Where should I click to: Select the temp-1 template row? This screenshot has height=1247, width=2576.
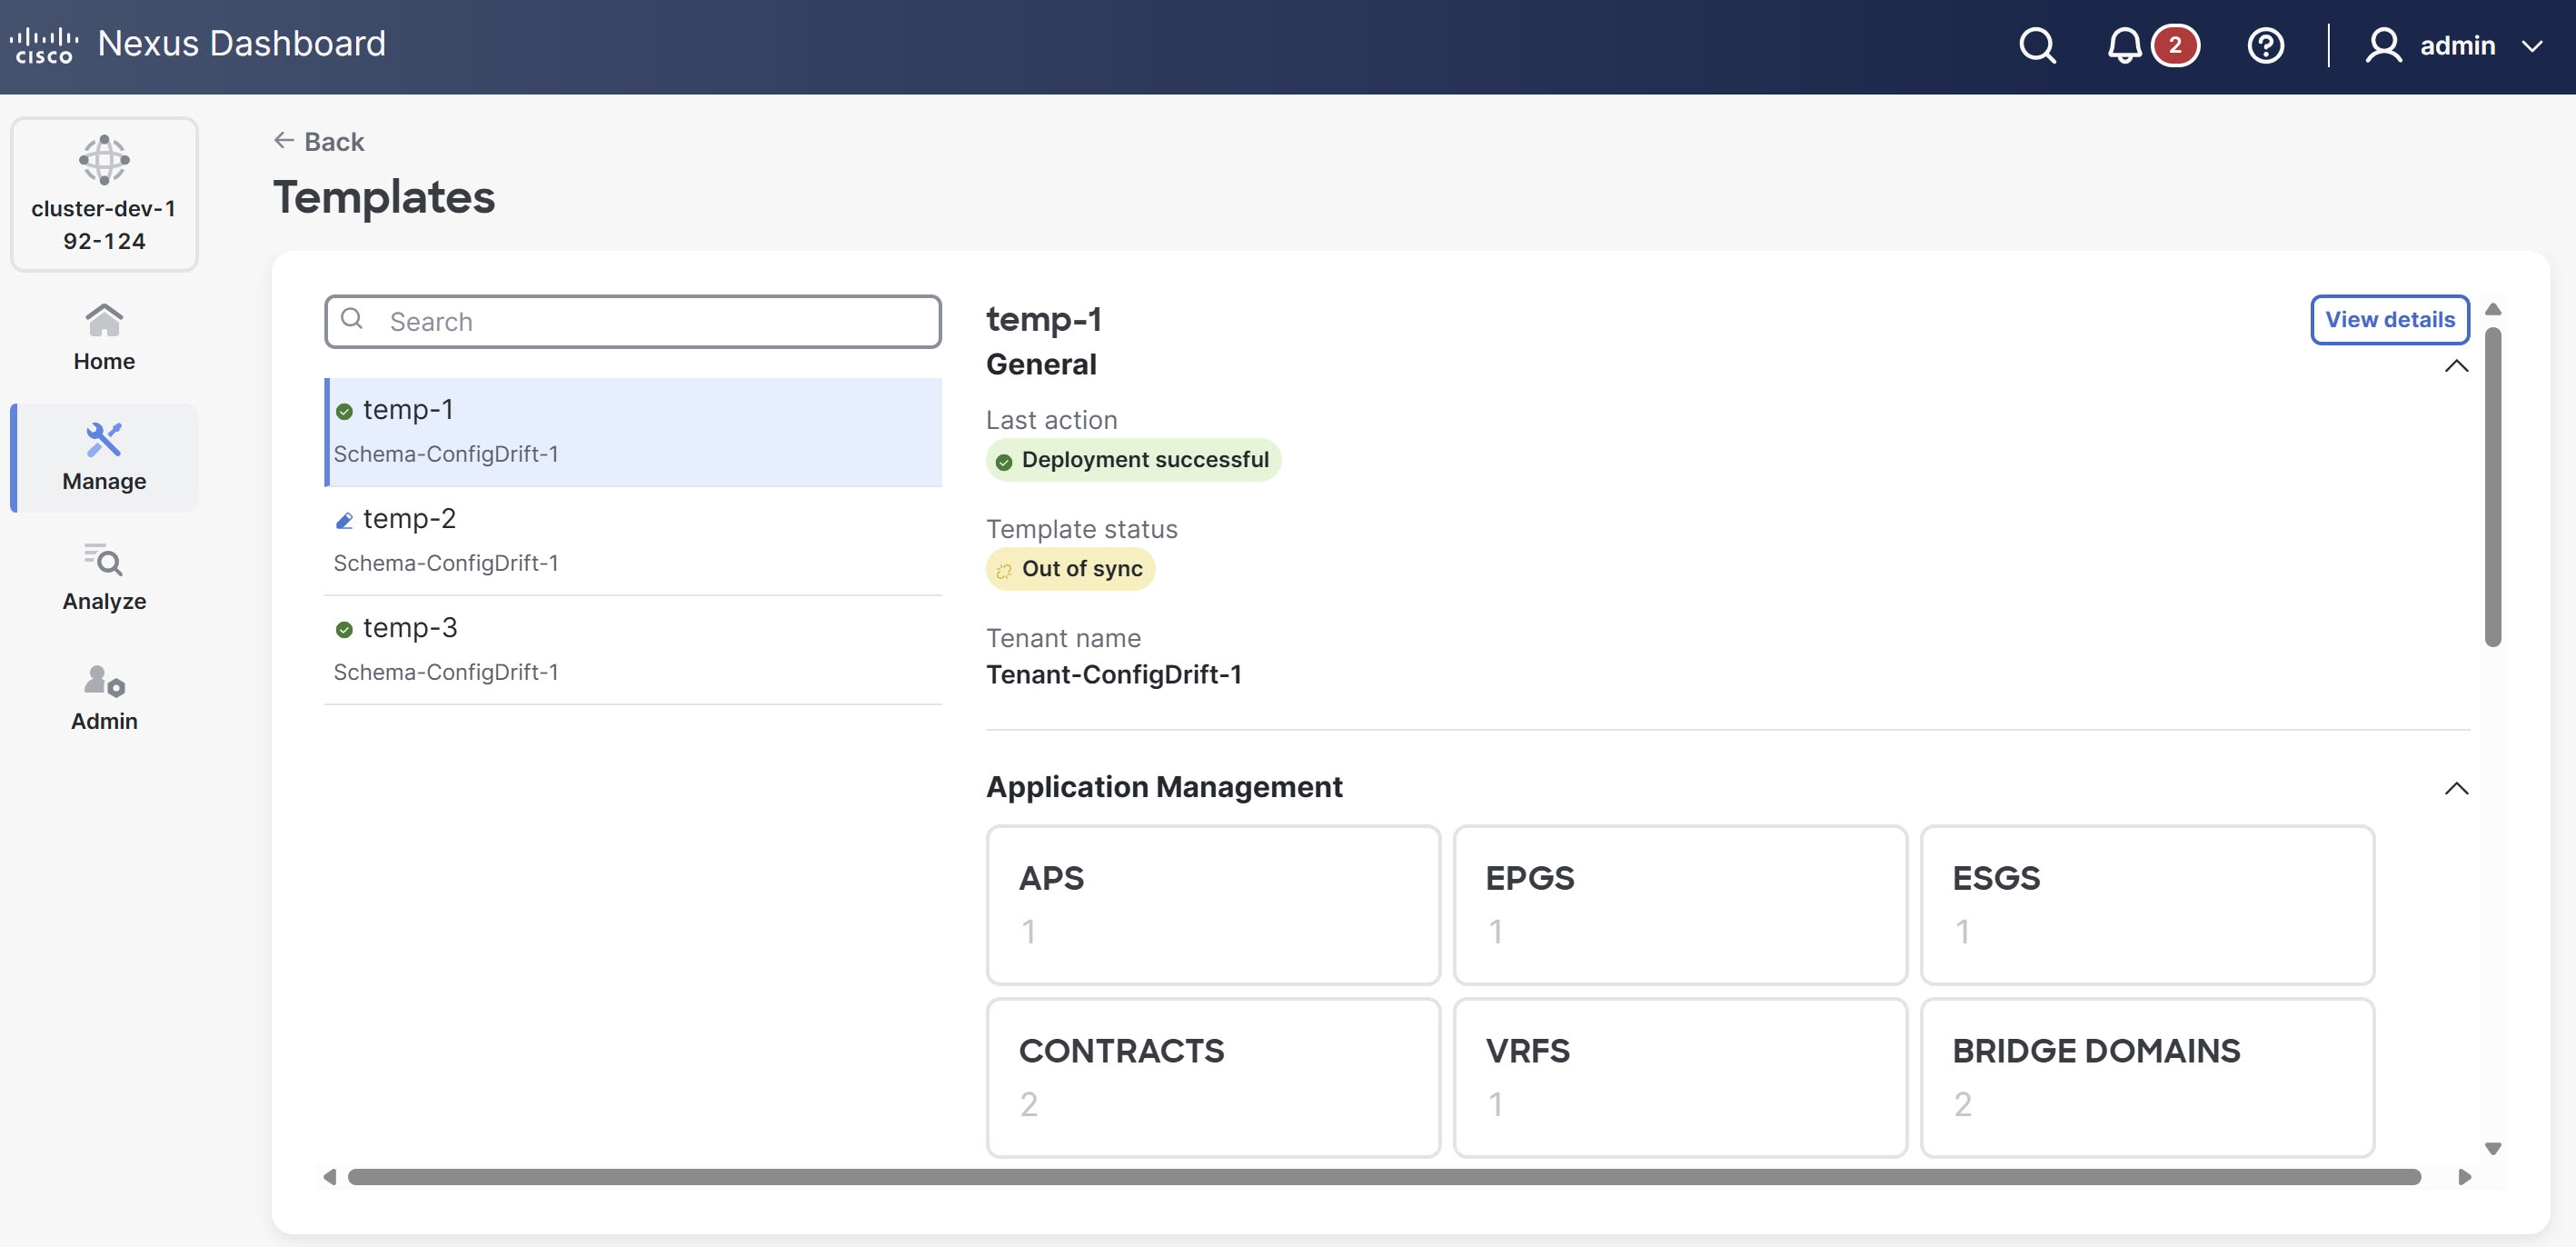click(x=633, y=432)
